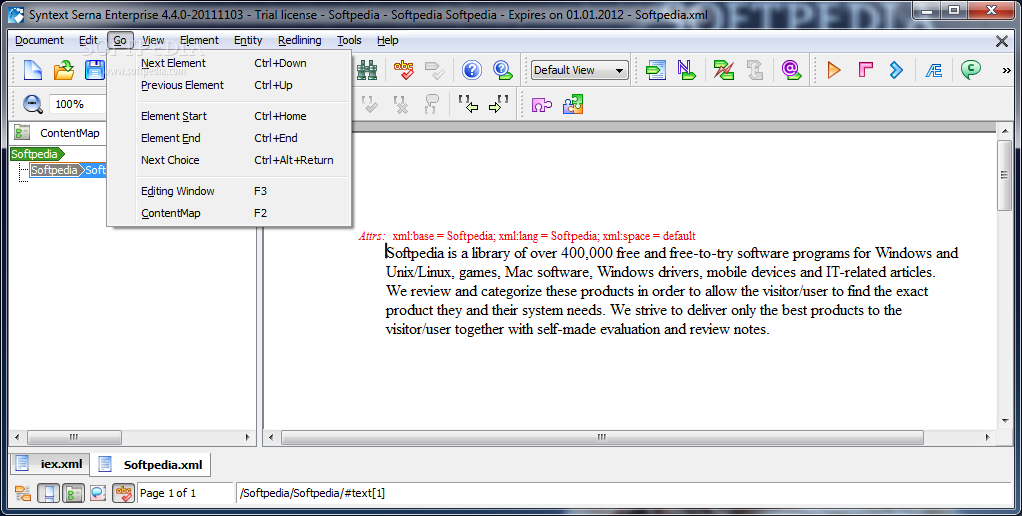The width and height of the screenshot is (1022, 516).
Task: Click the Save floppy disk icon
Action: coord(95,70)
